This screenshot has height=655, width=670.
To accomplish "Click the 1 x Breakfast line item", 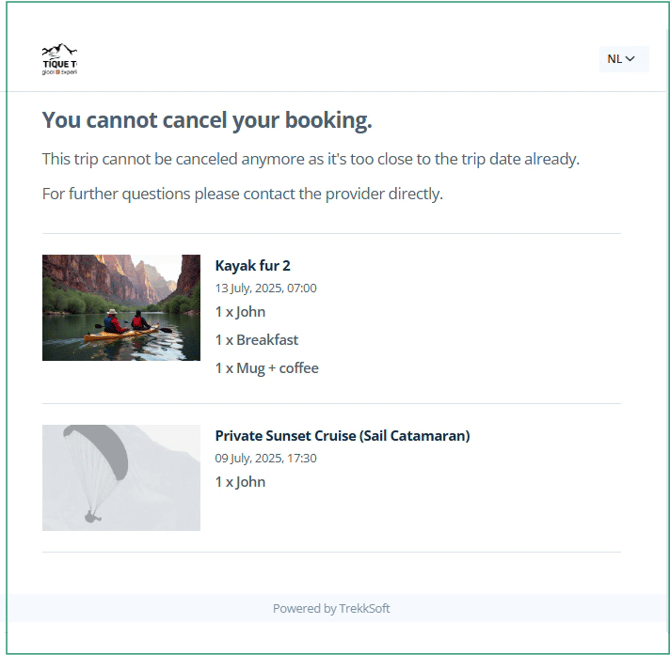I will click(257, 340).
